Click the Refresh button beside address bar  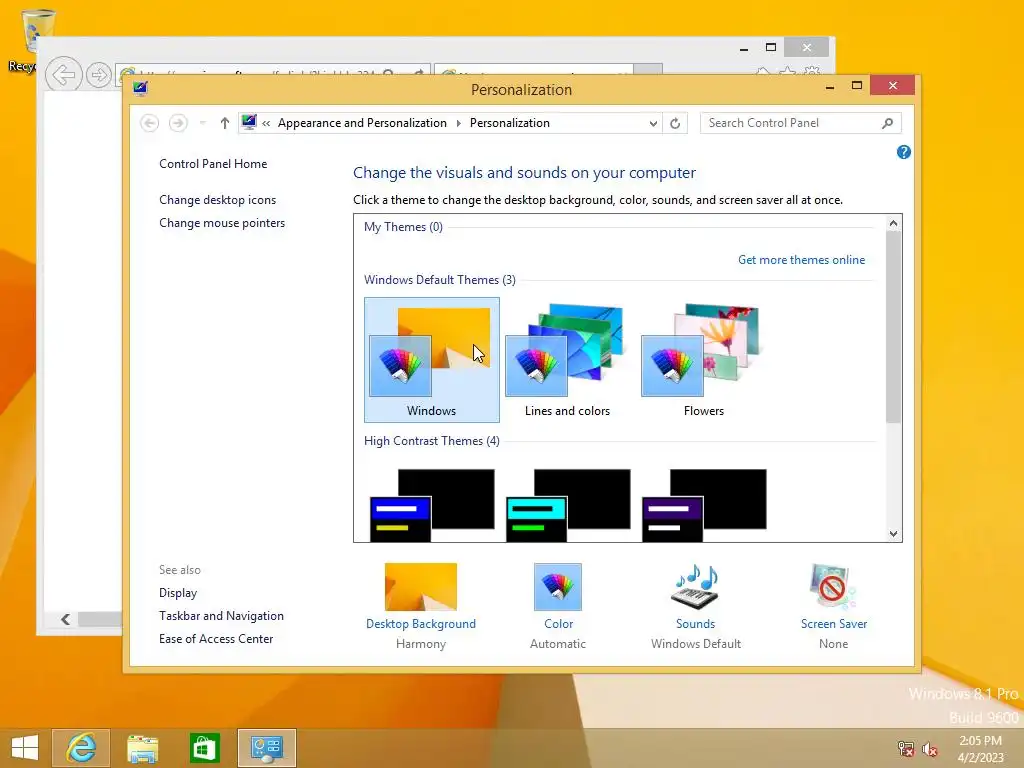click(675, 123)
